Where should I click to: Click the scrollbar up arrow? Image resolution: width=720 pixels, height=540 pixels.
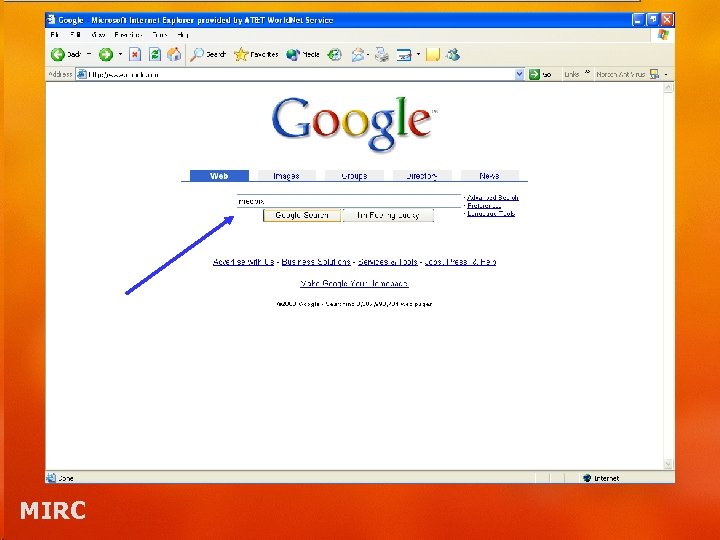(x=668, y=87)
